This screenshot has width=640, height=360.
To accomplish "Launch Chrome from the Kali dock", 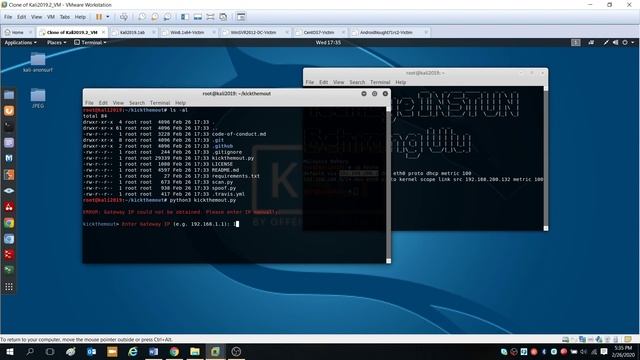I will 9,223.
